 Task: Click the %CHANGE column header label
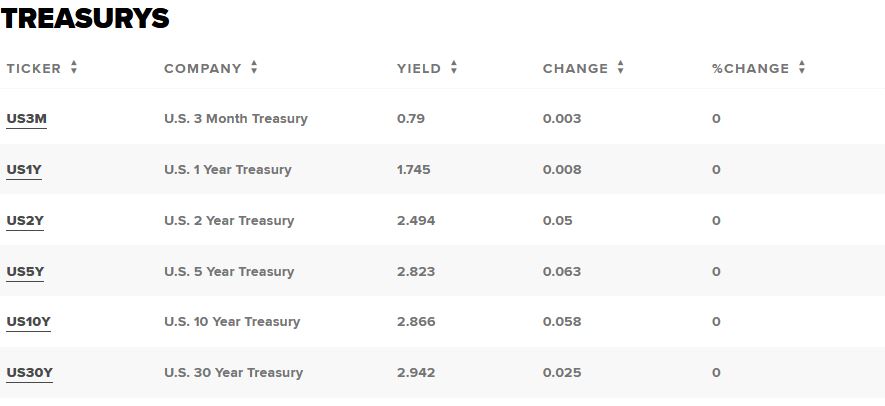750,69
